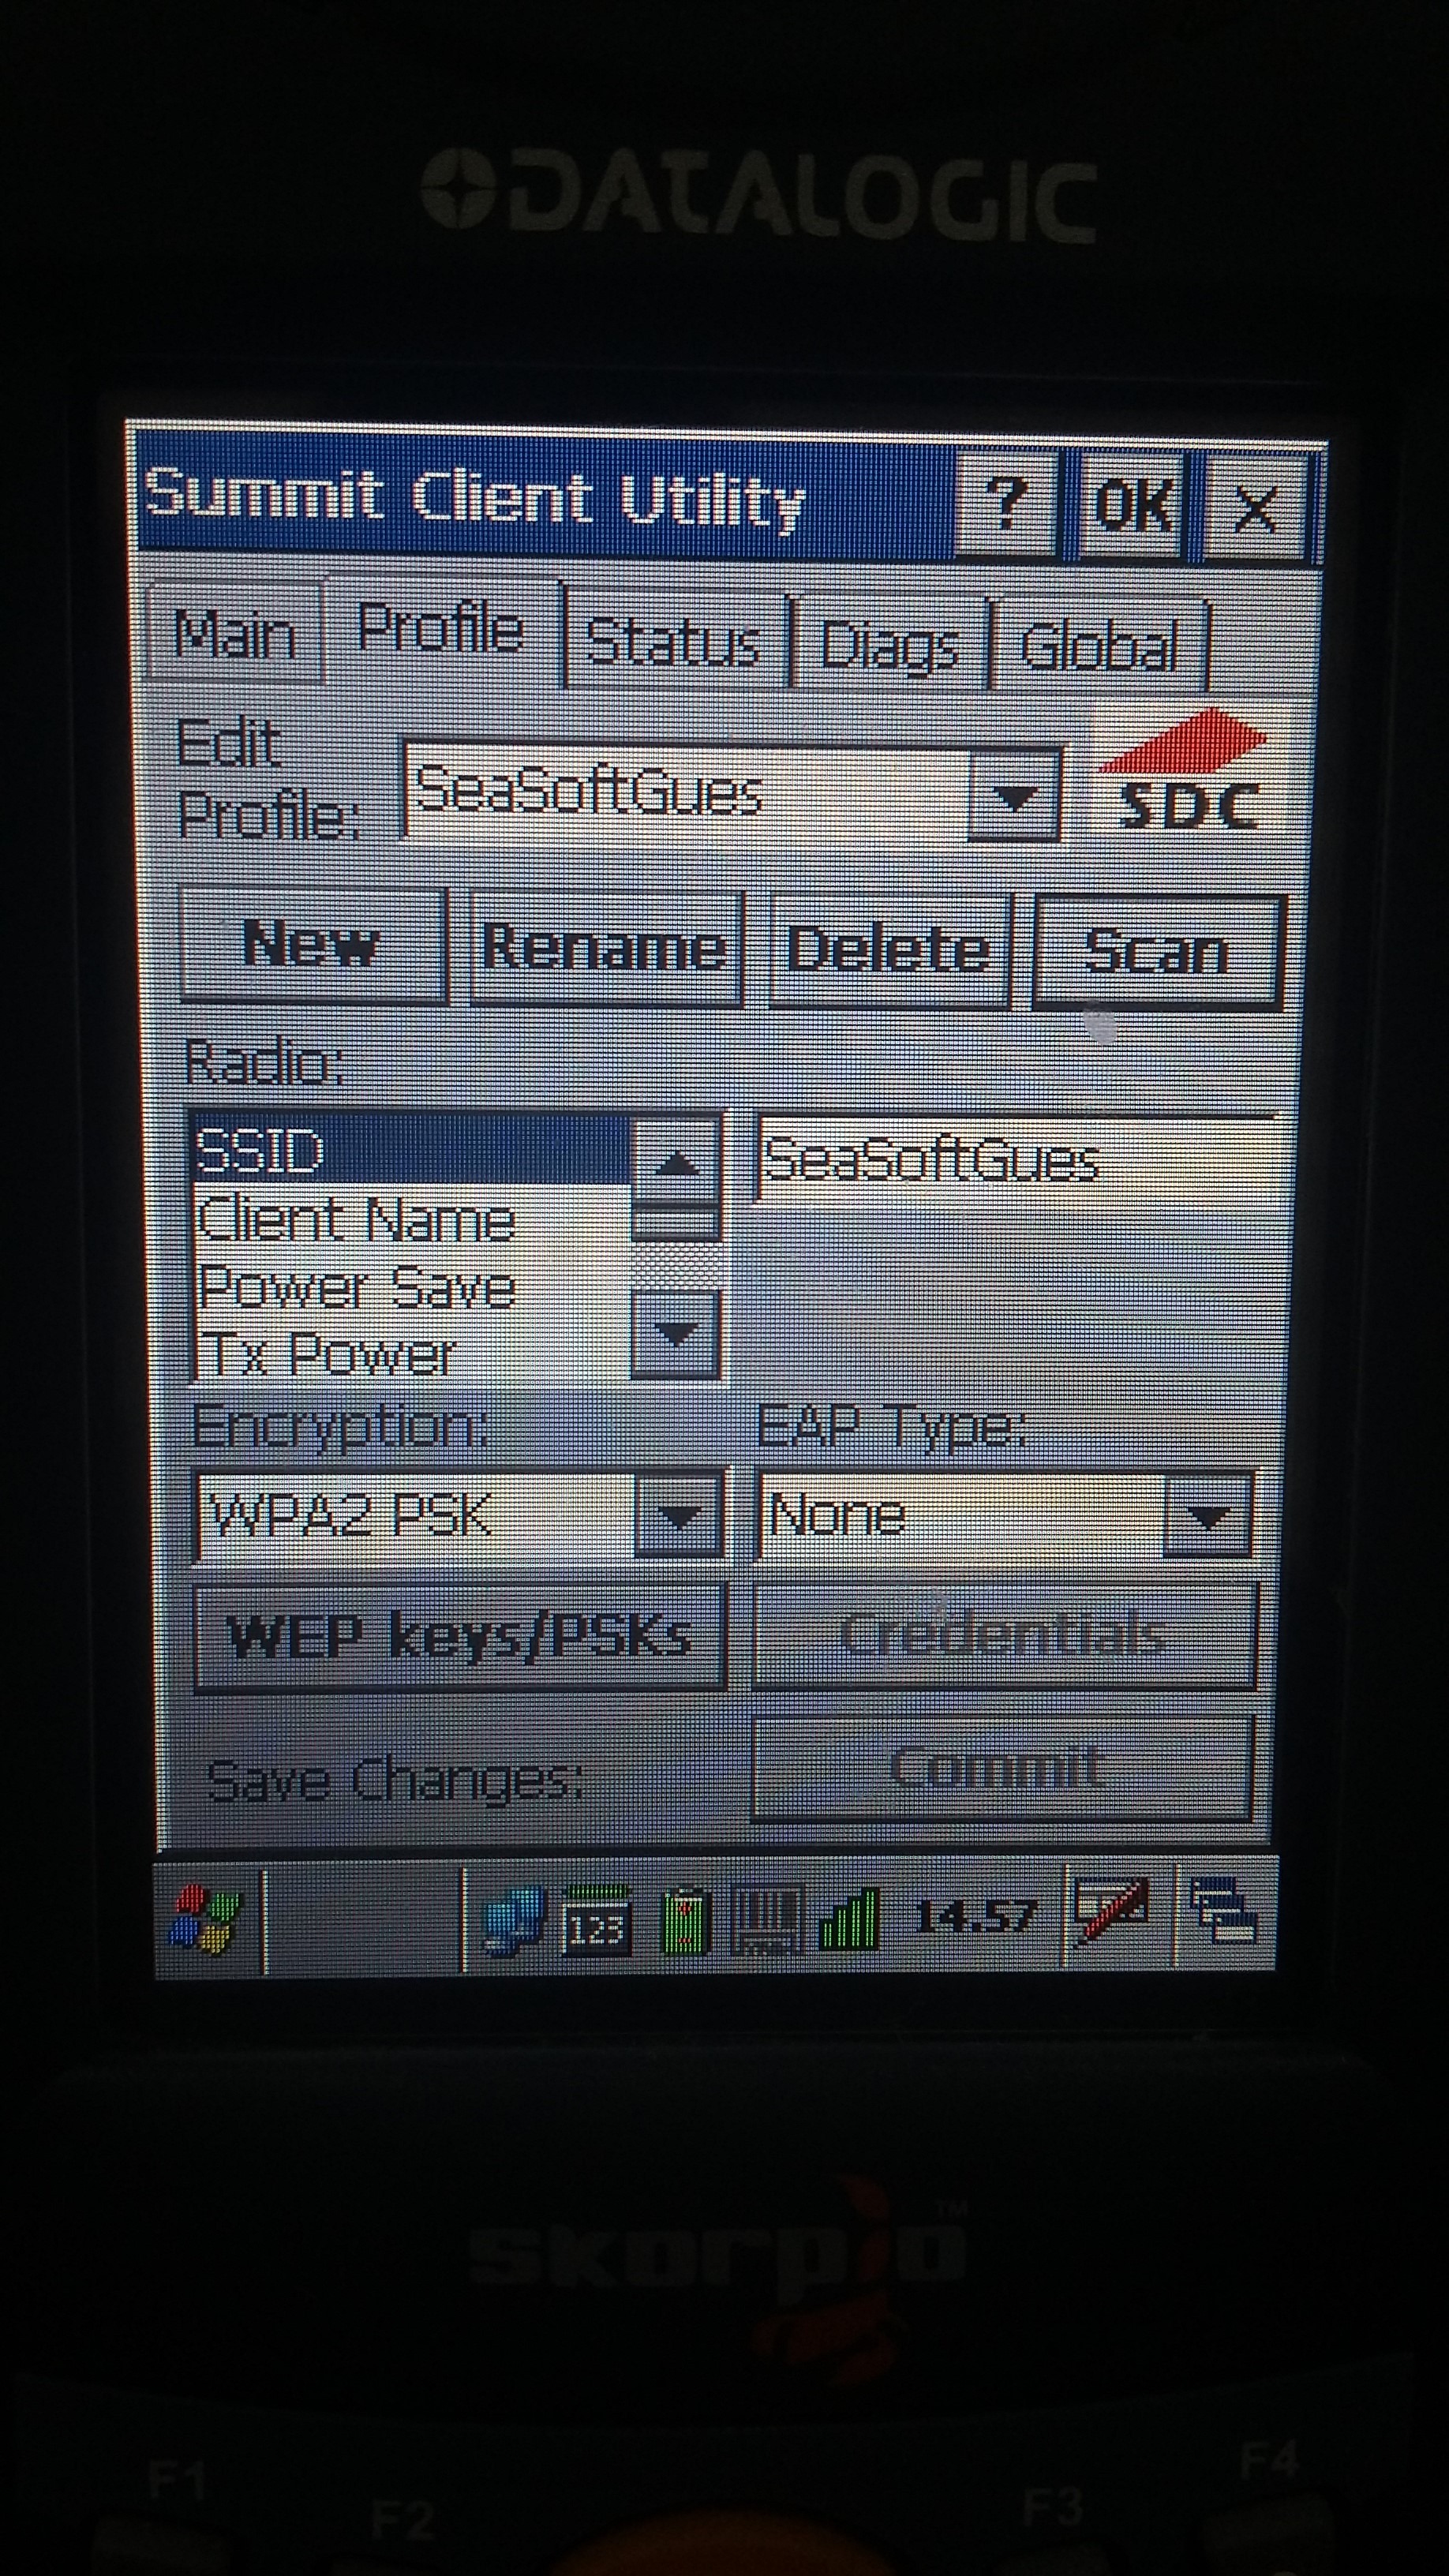
Task: Commit the profile changes
Action: pos(1002,1768)
